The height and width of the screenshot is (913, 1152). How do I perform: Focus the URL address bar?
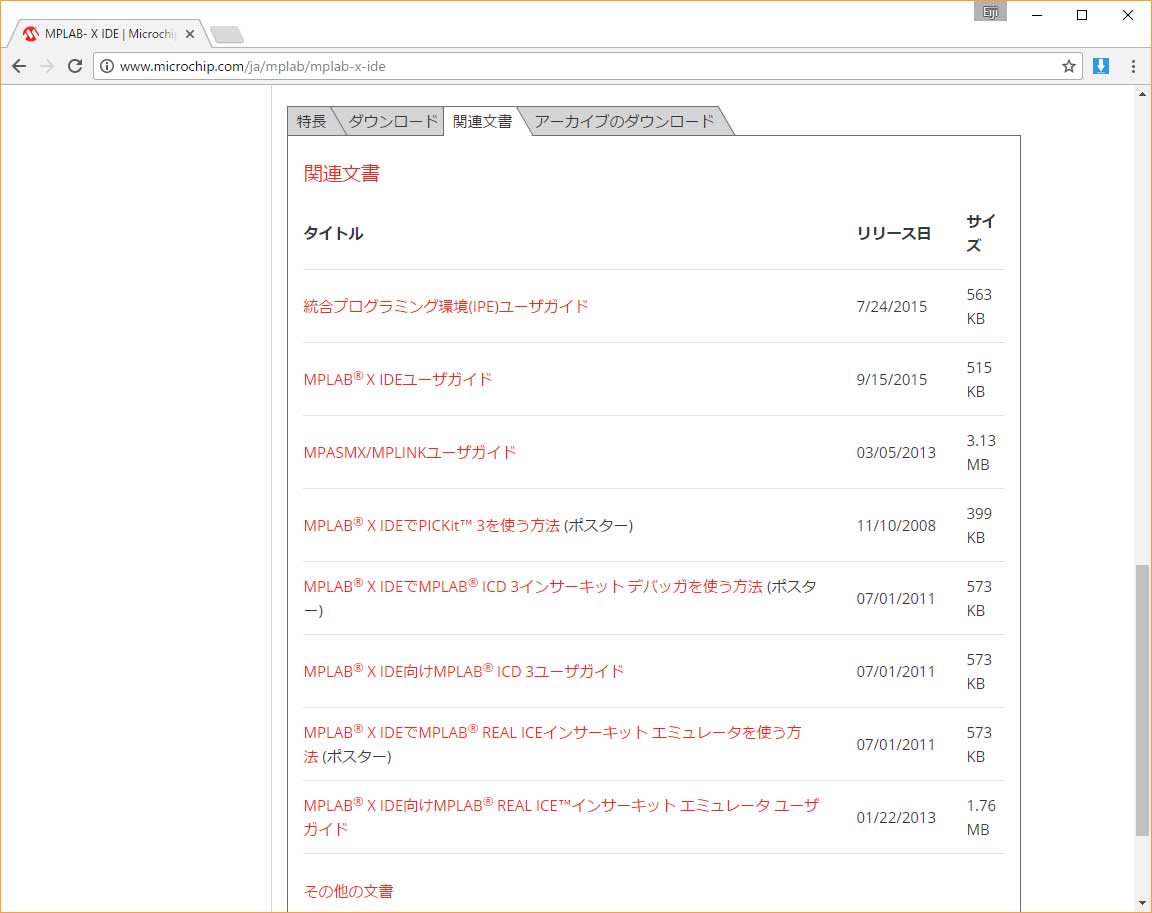588,66
